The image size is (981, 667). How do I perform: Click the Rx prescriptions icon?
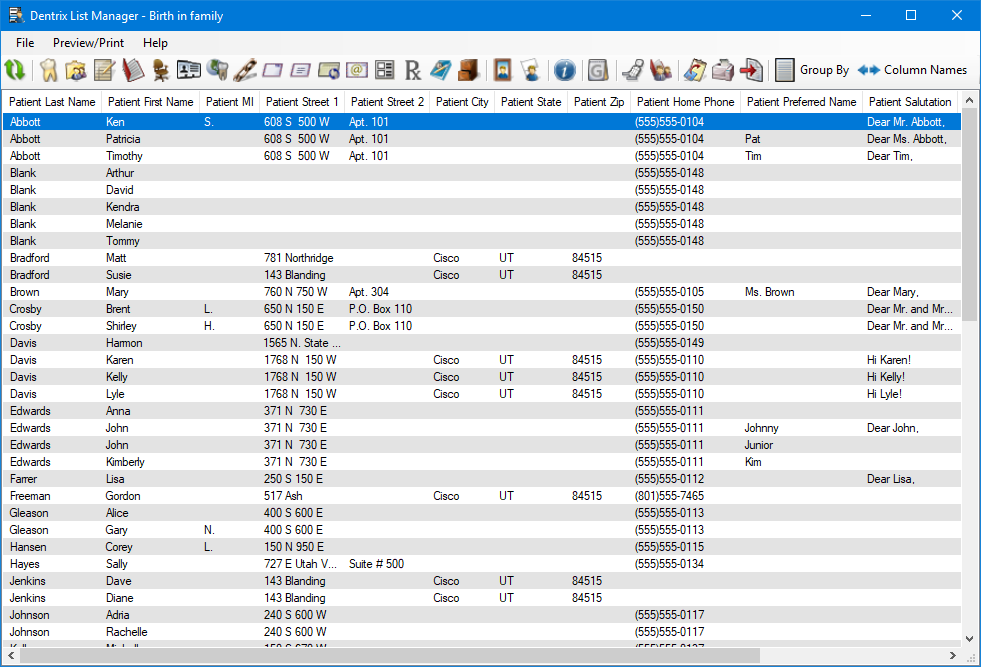(x=413, y=70)
